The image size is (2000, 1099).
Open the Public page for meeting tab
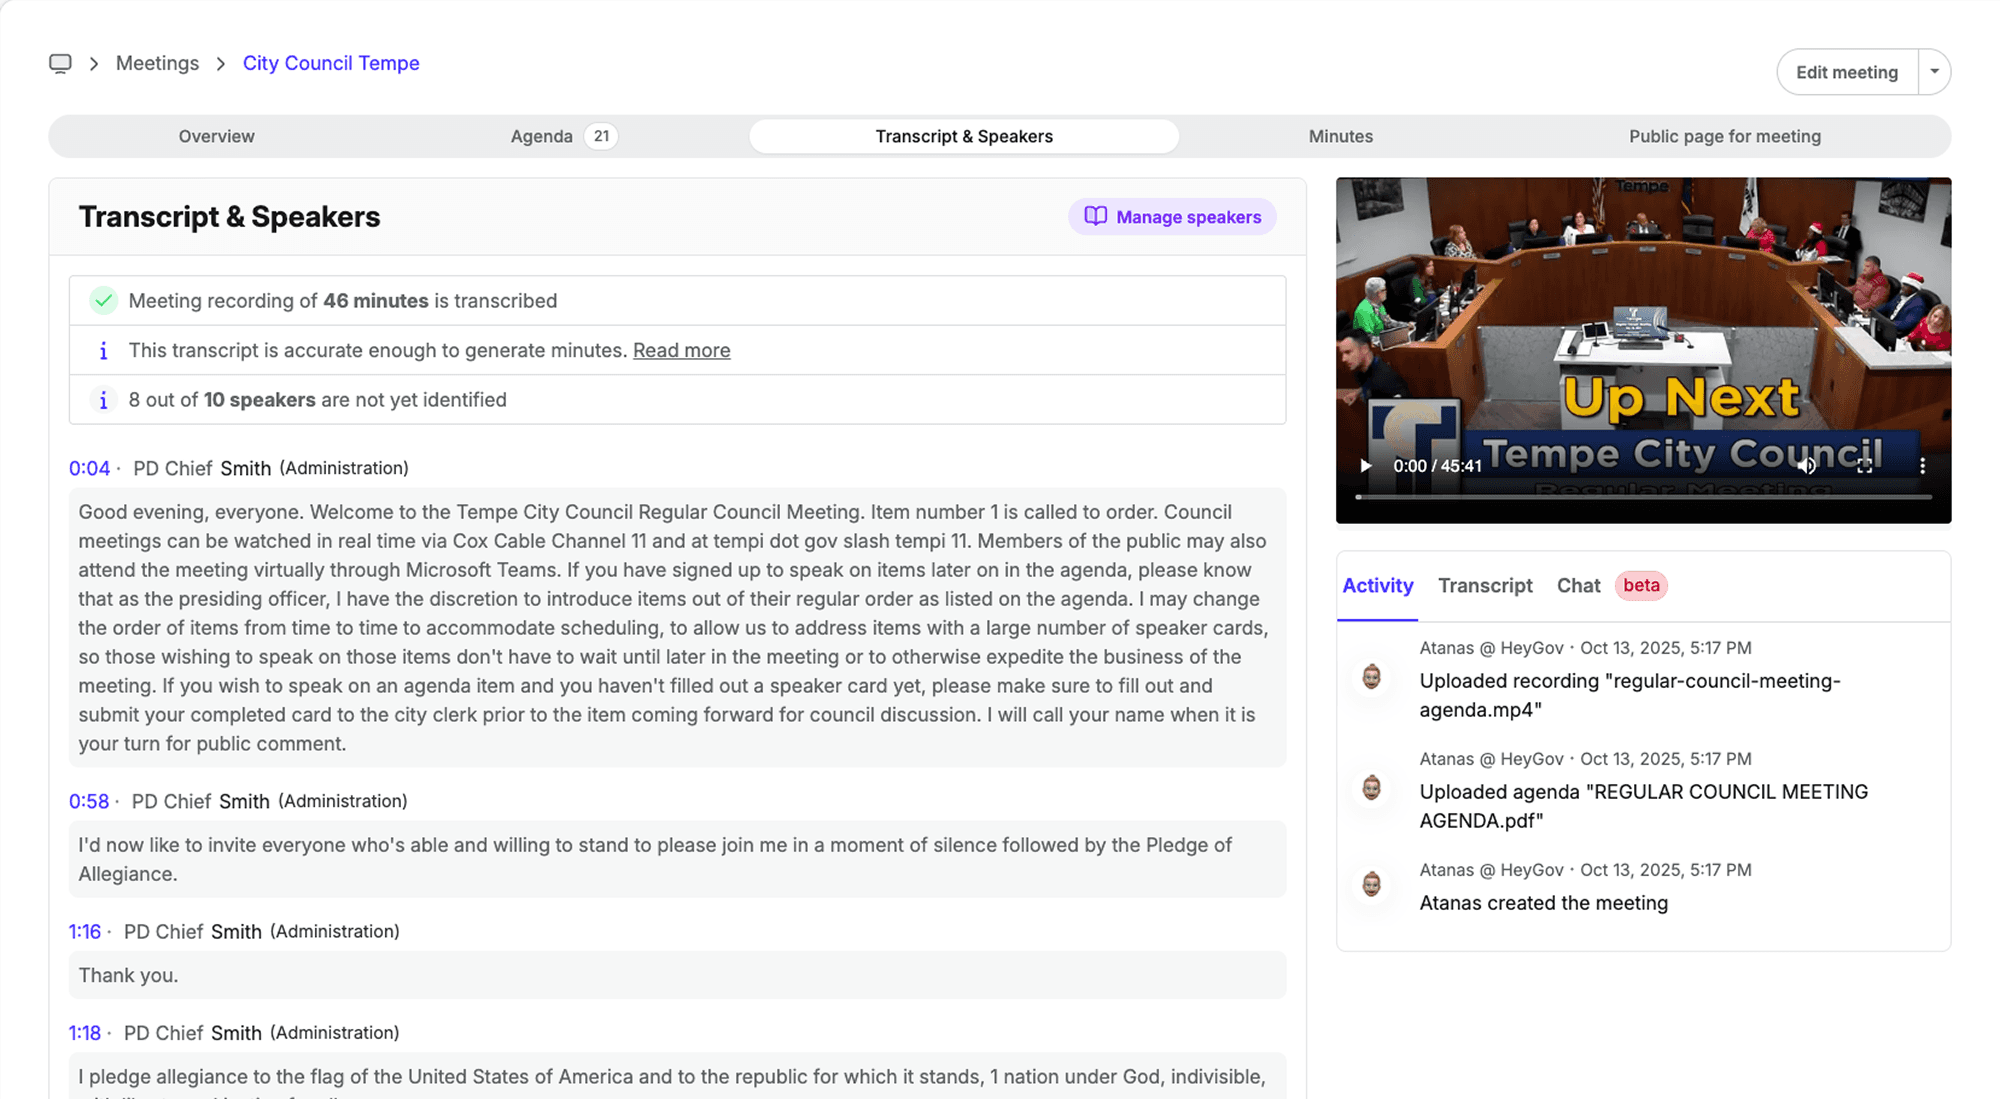[1724, 136]
